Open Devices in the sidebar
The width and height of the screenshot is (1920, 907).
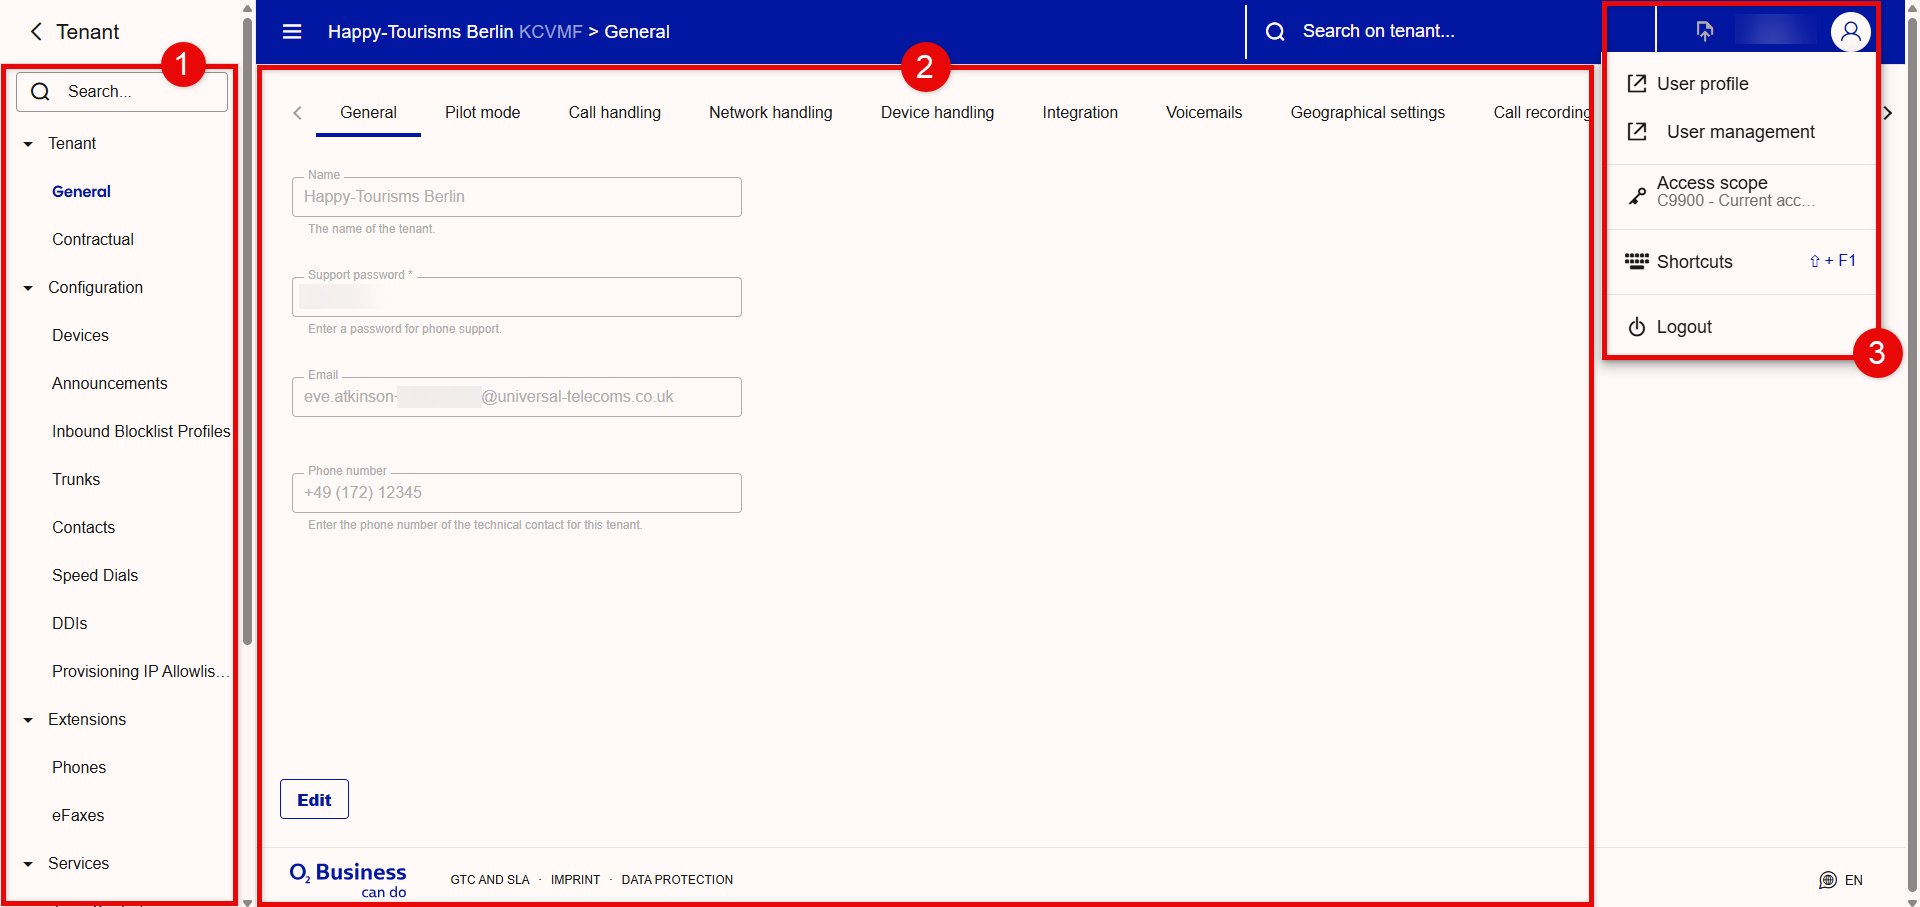click(80, 336)
